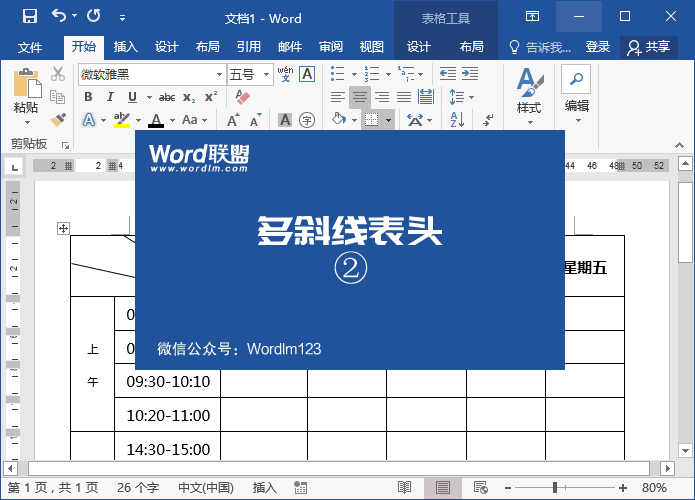Image resolution: width=695 pixels, height=500 pixels.
Task: Open the 编辑 editing menu
Action: tap(576, 96)
